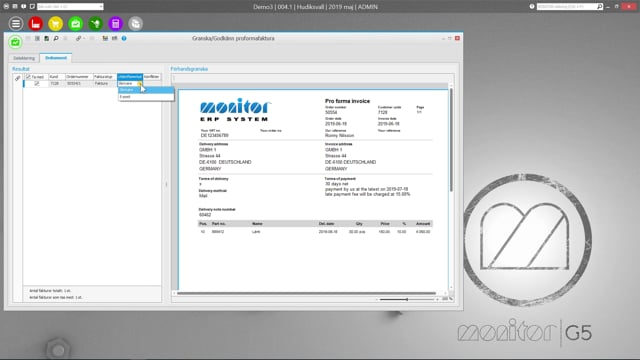Click the paperclip icon beside results grid
The height and width of the screenshot is (360, 640).
17,78
